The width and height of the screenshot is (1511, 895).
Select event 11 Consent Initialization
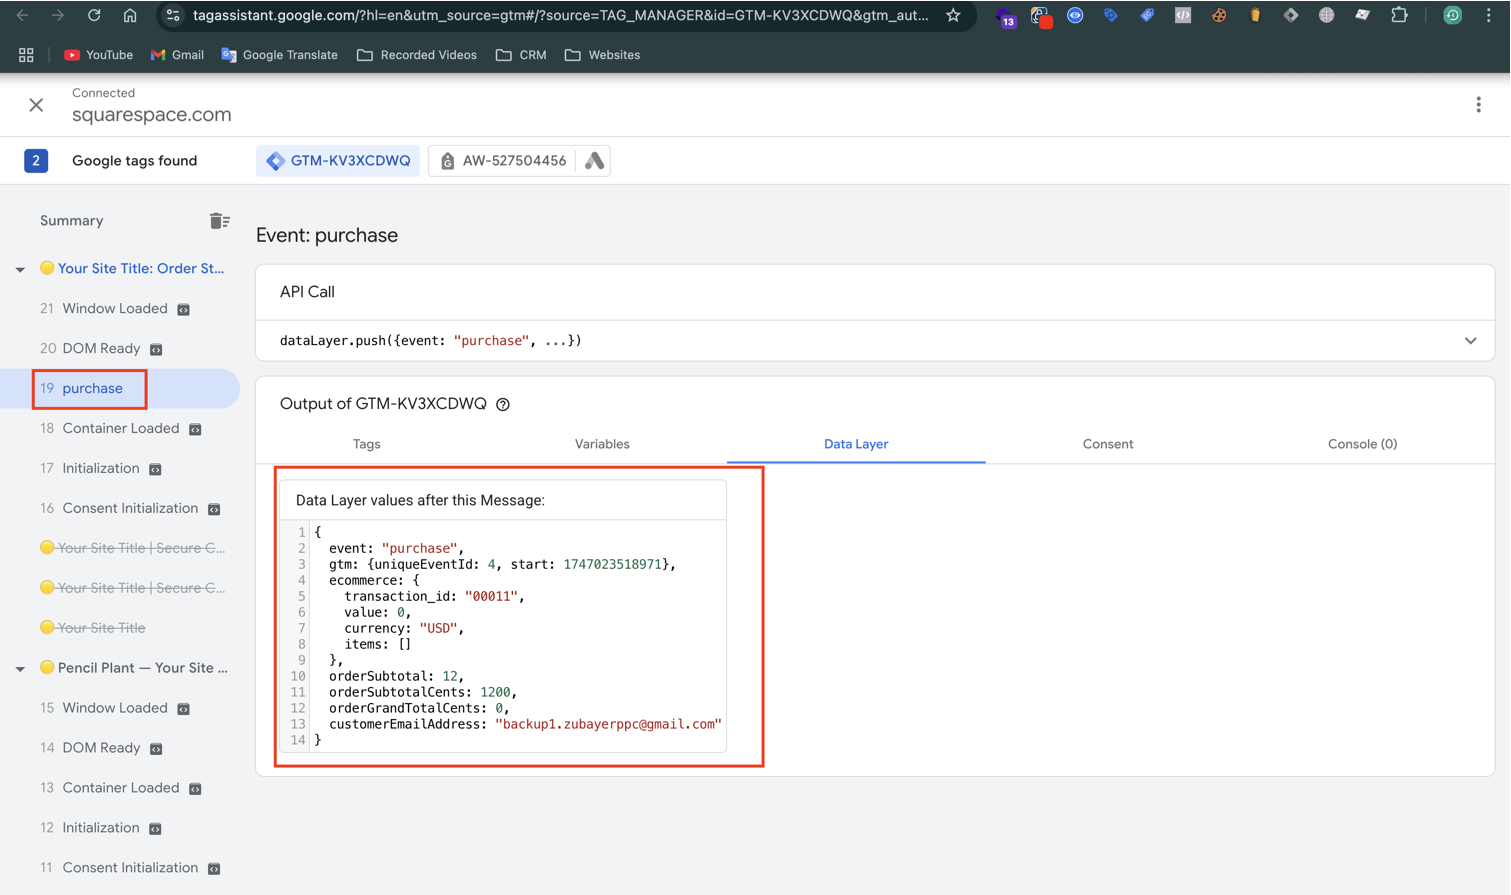pyautogui.click(x=120, y=868)
